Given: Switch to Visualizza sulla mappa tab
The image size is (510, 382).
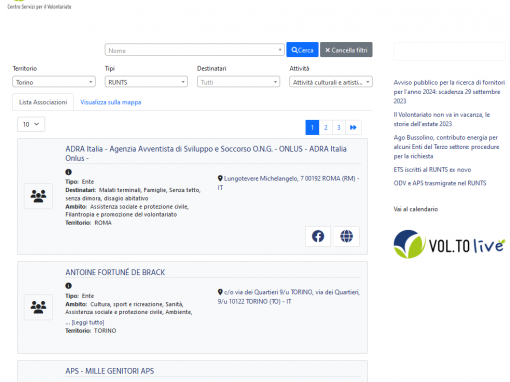Looking at the screenshot, I should tap(111, 102).
